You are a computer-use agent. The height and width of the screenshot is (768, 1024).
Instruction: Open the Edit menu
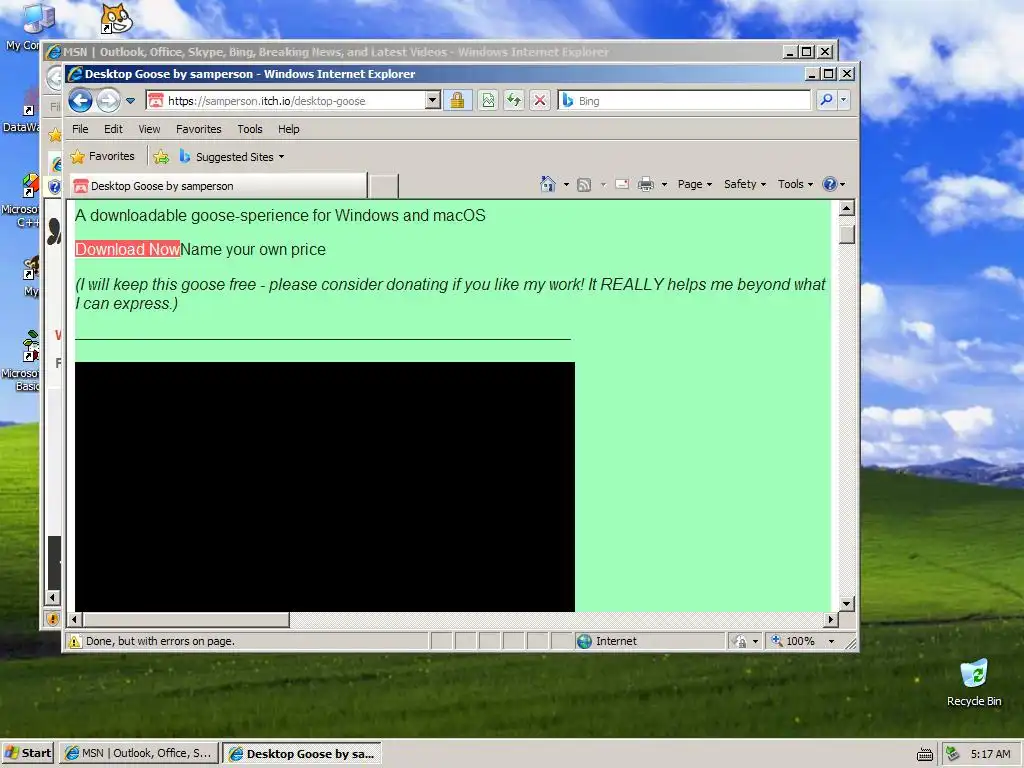pyautogui.click(x=113, y=129)
